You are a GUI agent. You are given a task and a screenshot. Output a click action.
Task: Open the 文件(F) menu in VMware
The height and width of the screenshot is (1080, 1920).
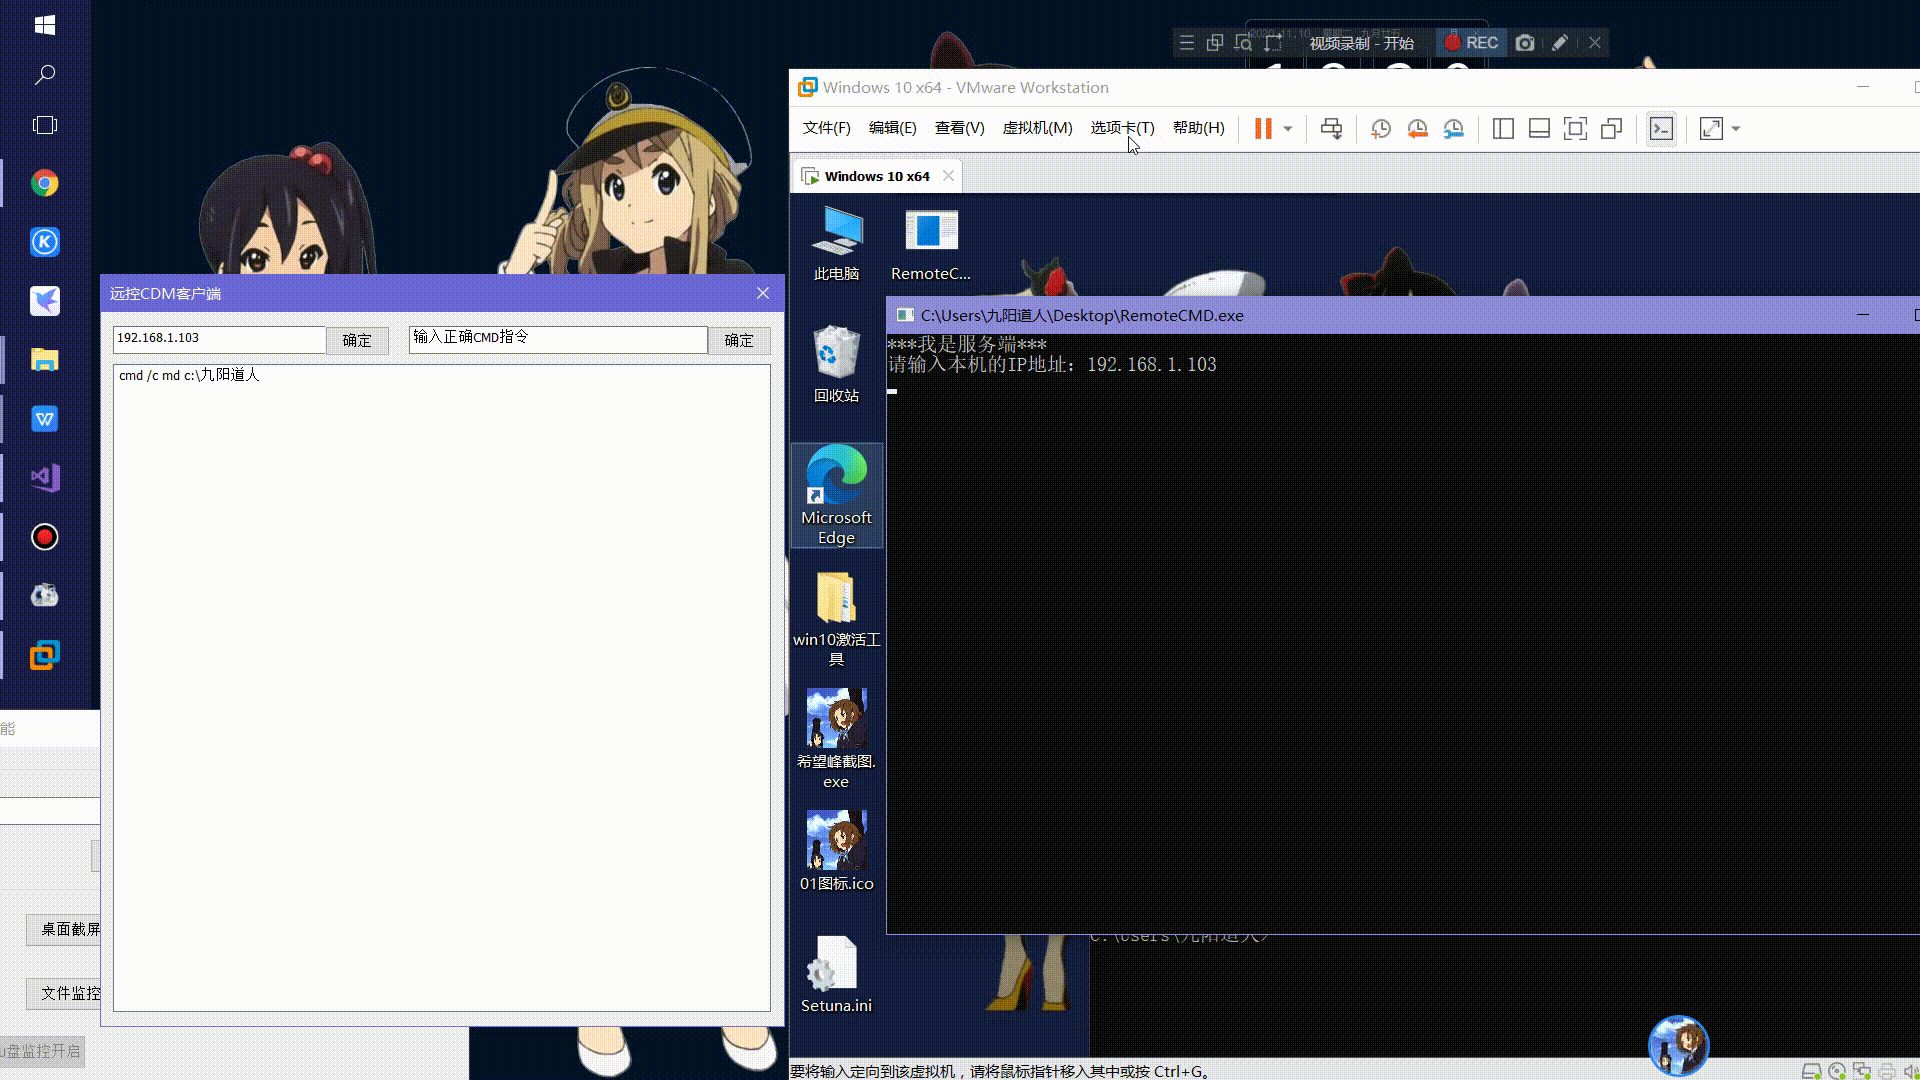[826, 128]
